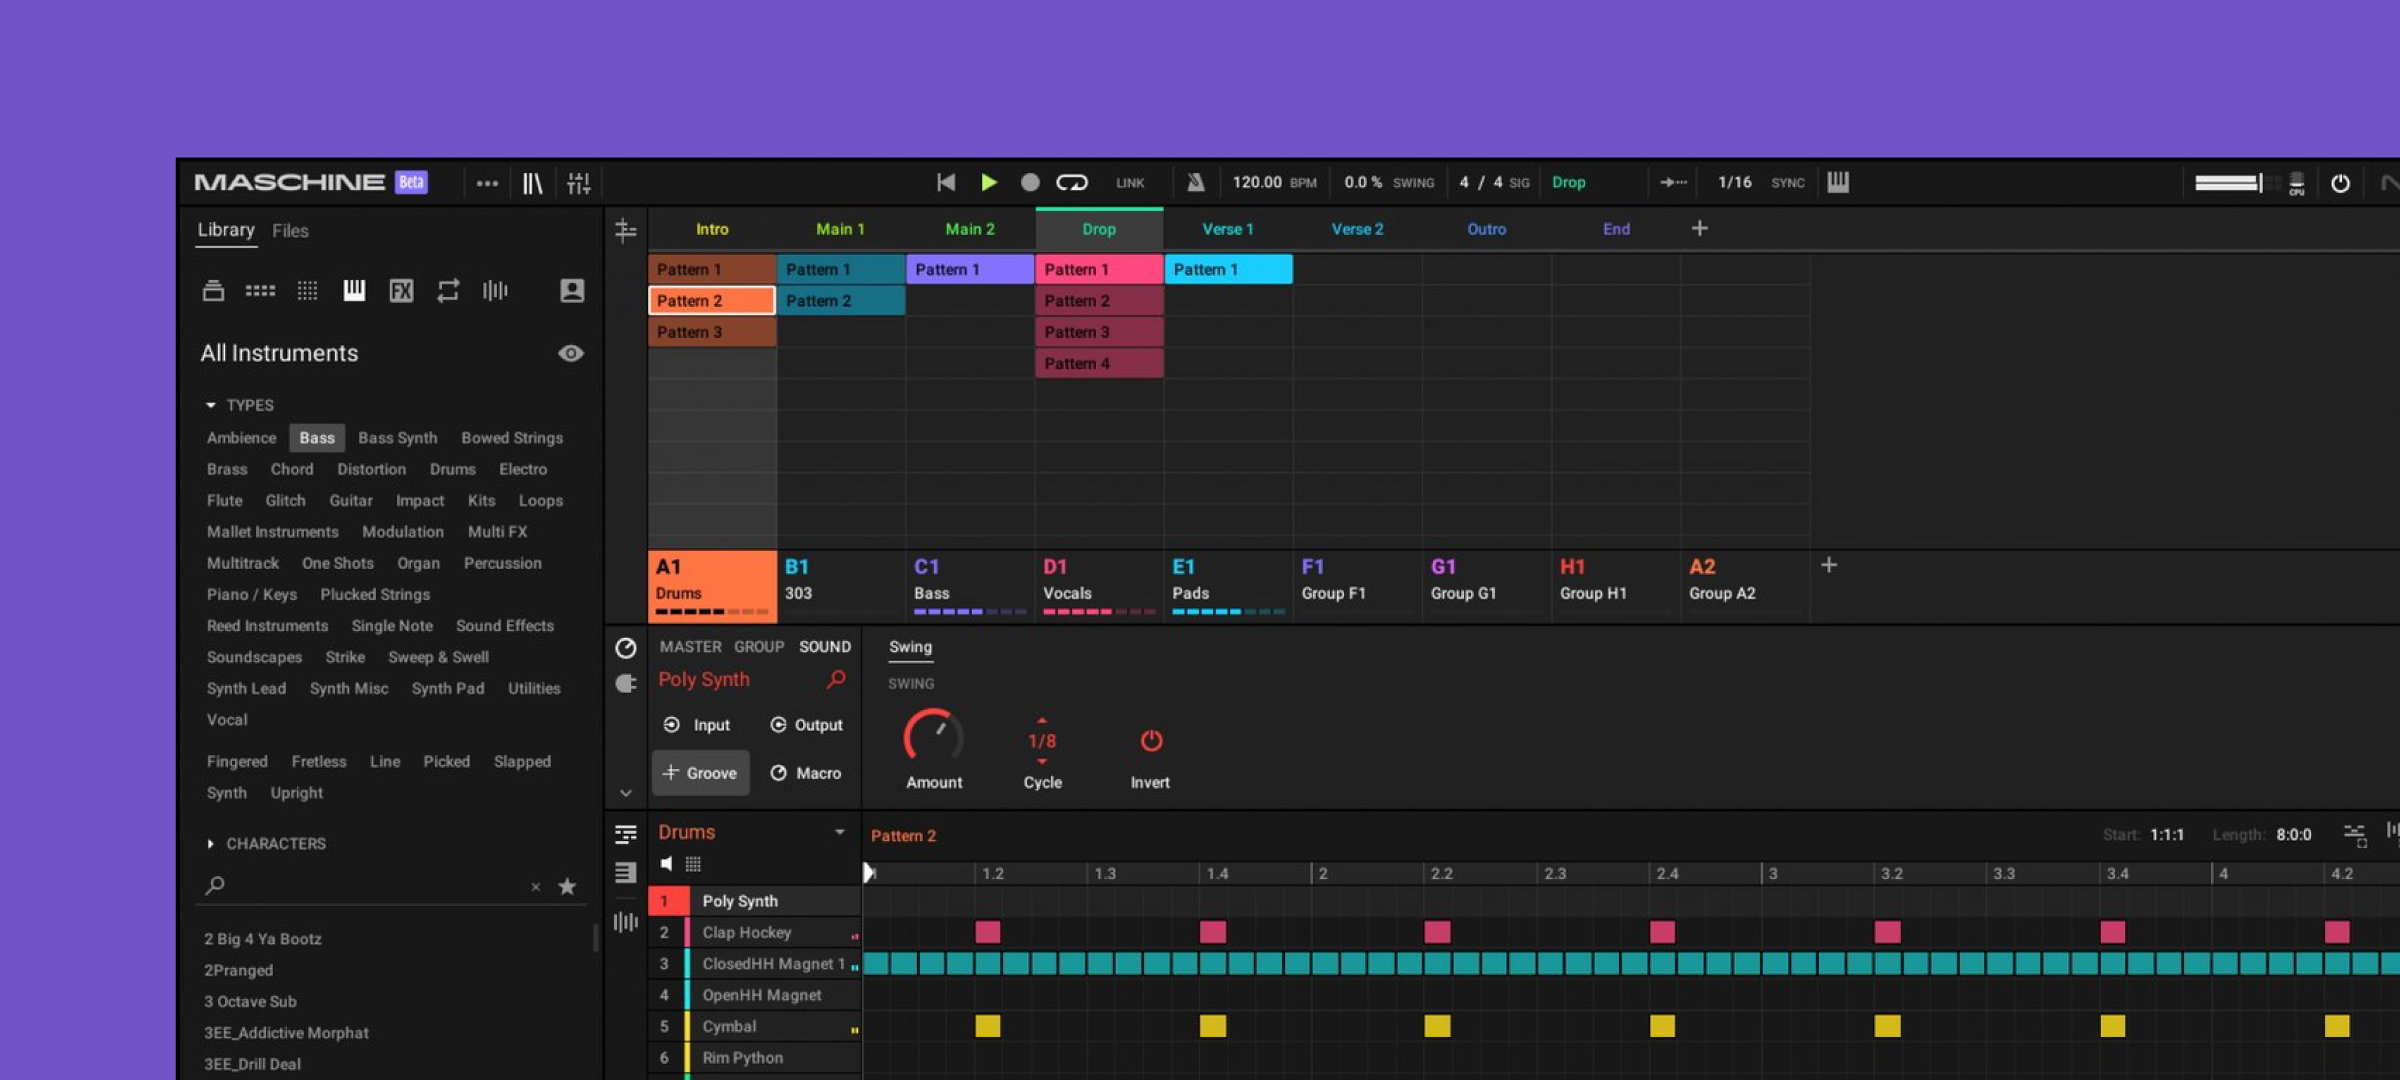Arm recording with the record button
Viewport: 2400px width, 1080px height.
(1030, 182)
